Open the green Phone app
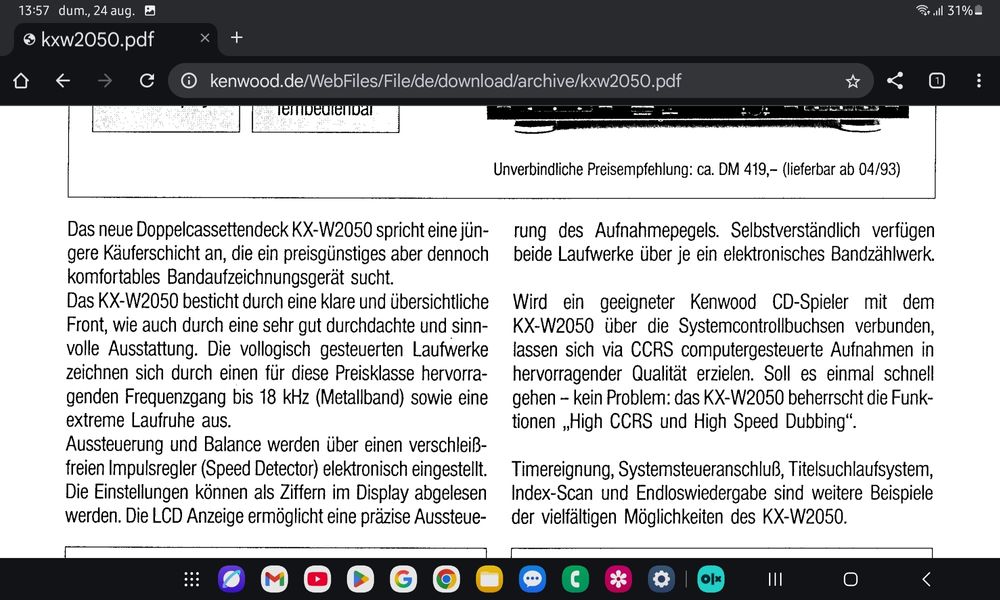1000x600 pixels. point(575,579)
